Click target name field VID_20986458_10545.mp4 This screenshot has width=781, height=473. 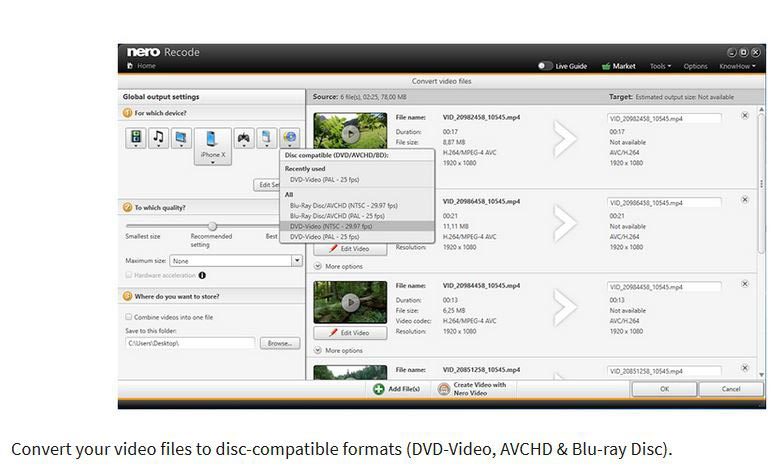point(664,203)
